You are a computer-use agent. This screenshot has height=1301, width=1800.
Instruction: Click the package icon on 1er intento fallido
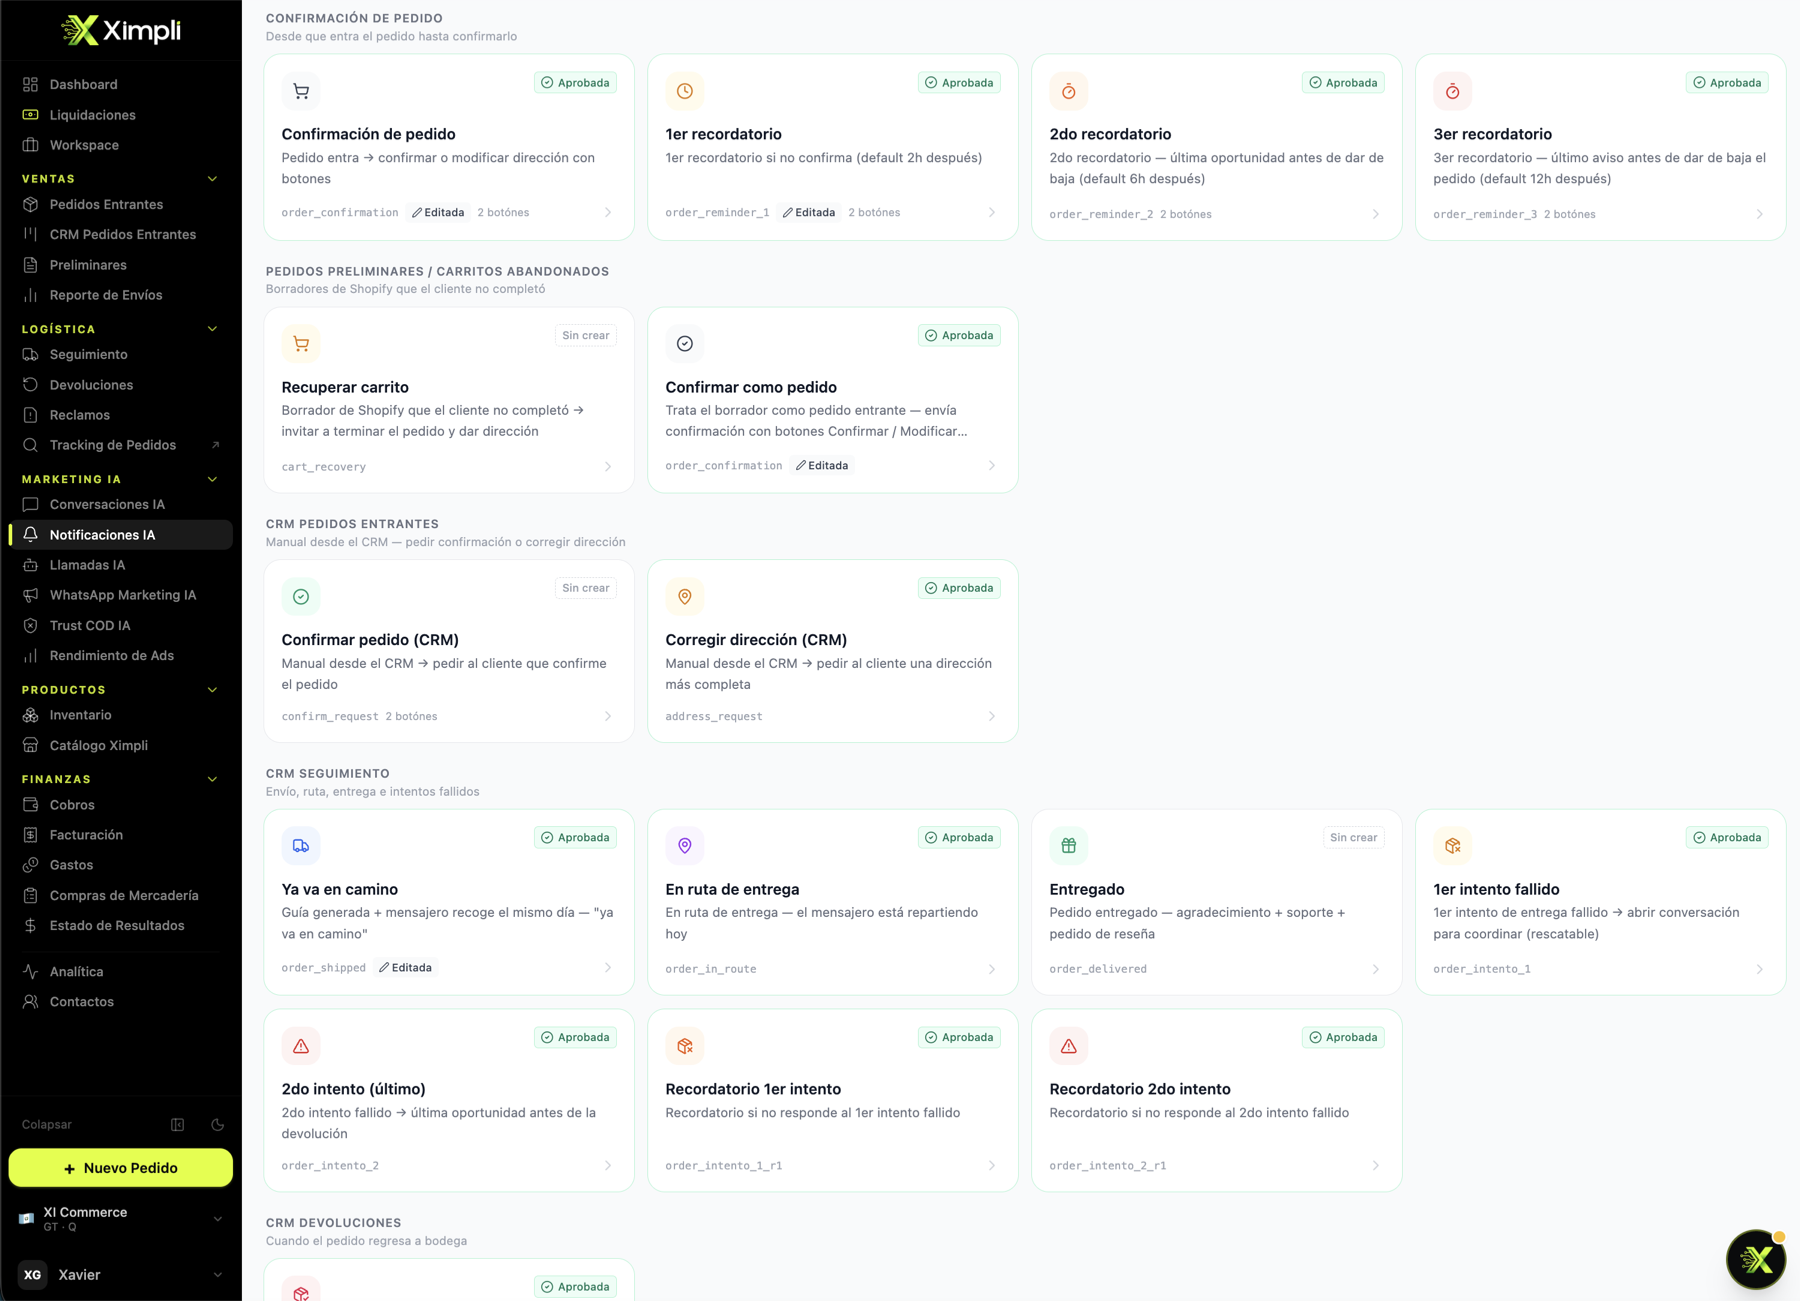pos(1453,846)
